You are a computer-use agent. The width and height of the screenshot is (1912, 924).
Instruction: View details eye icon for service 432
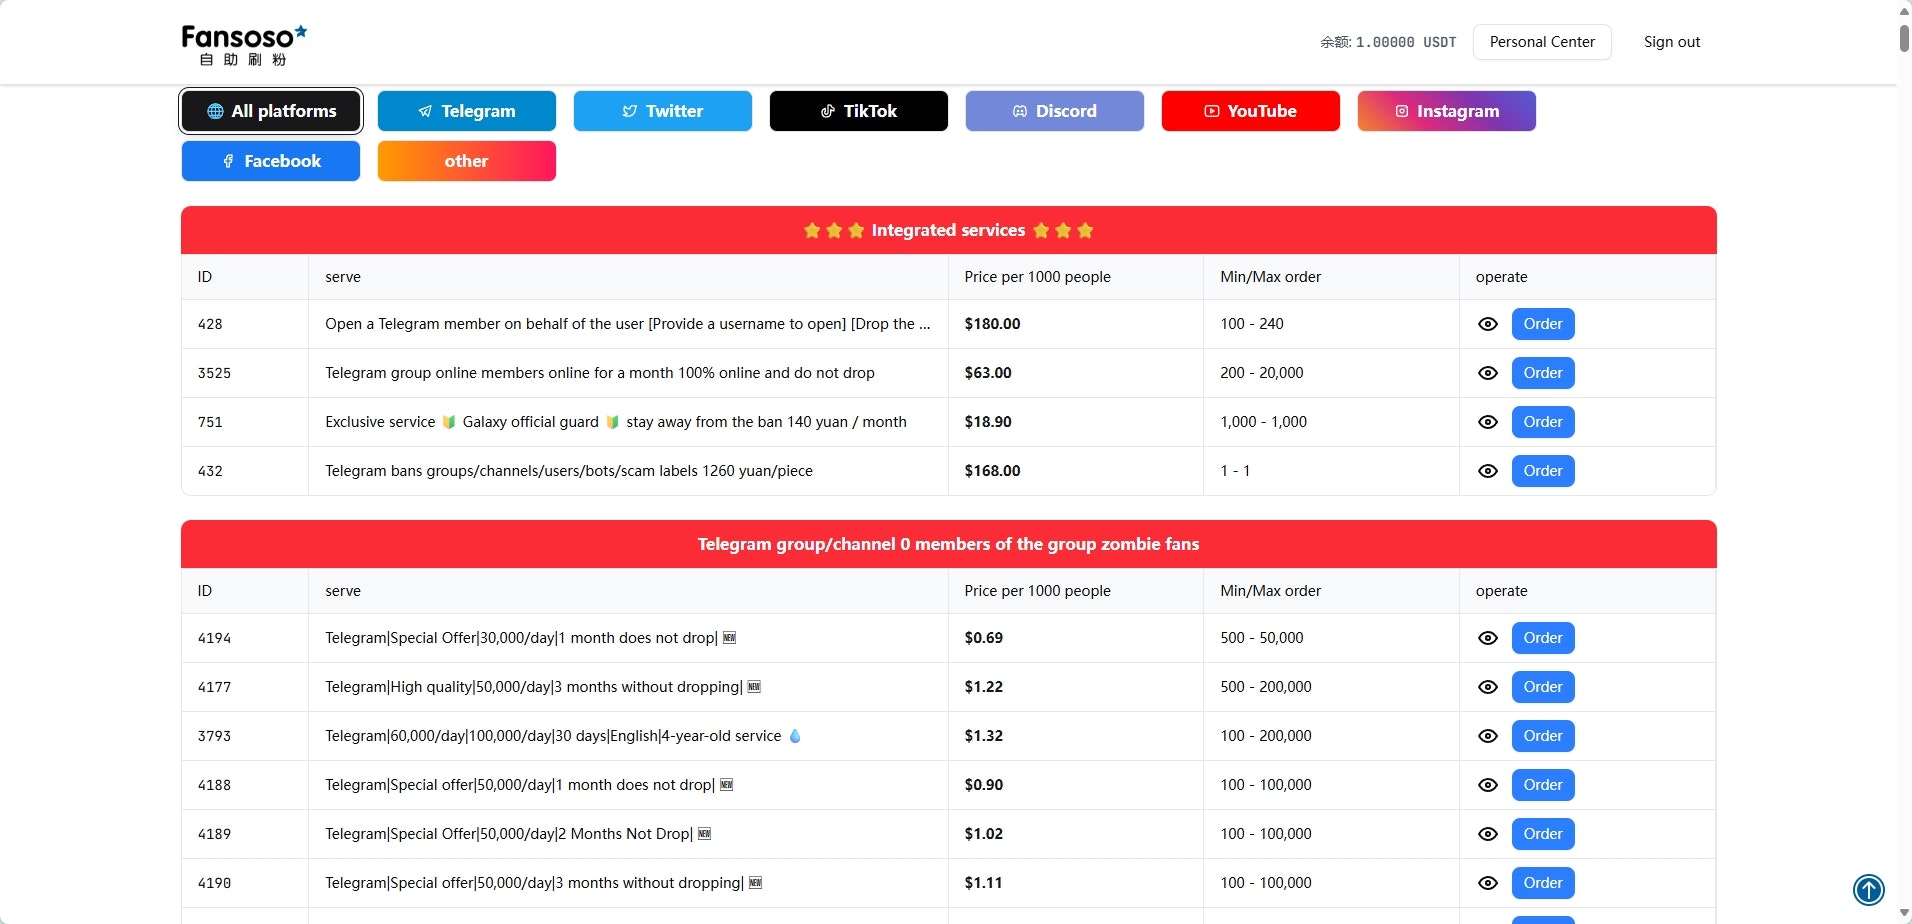1488,471
